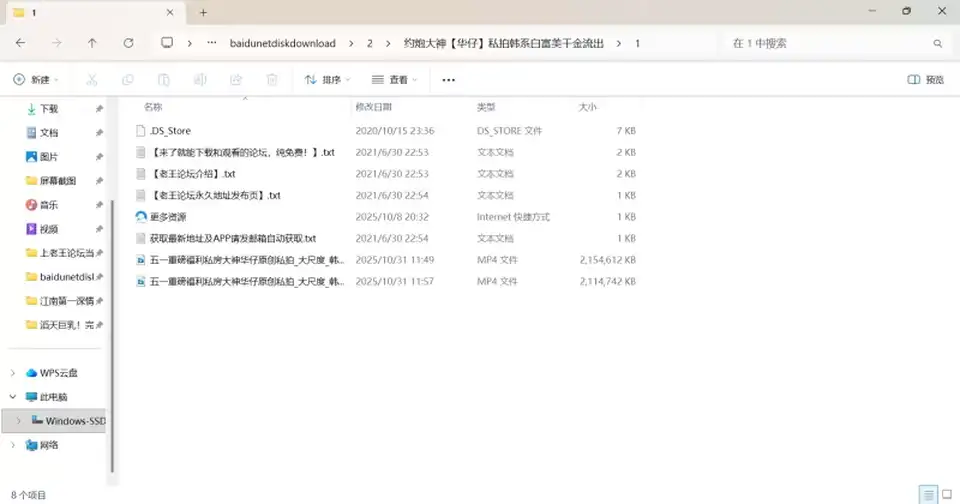Go up one folder level
This screenshot has height=504, width=960.
pyautogui.click(x=92, y=43)
